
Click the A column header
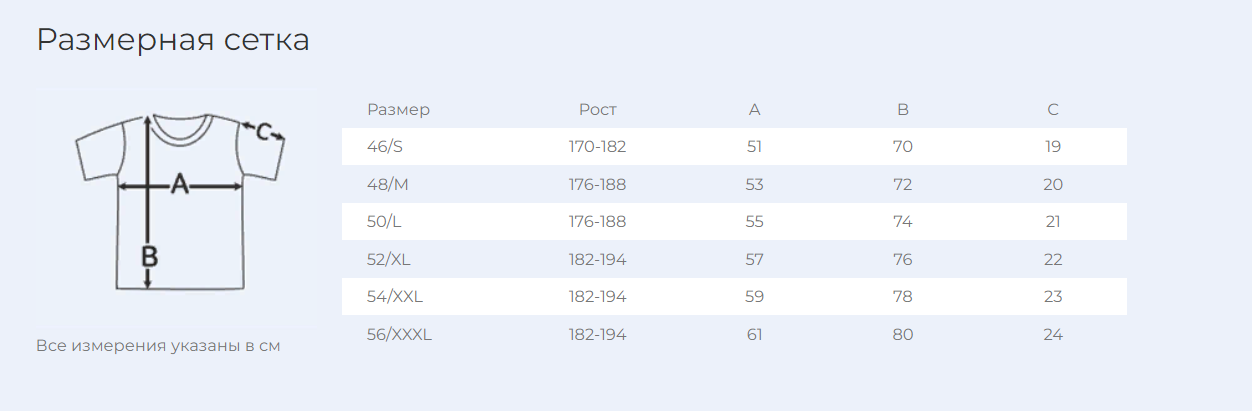point(755,110)
